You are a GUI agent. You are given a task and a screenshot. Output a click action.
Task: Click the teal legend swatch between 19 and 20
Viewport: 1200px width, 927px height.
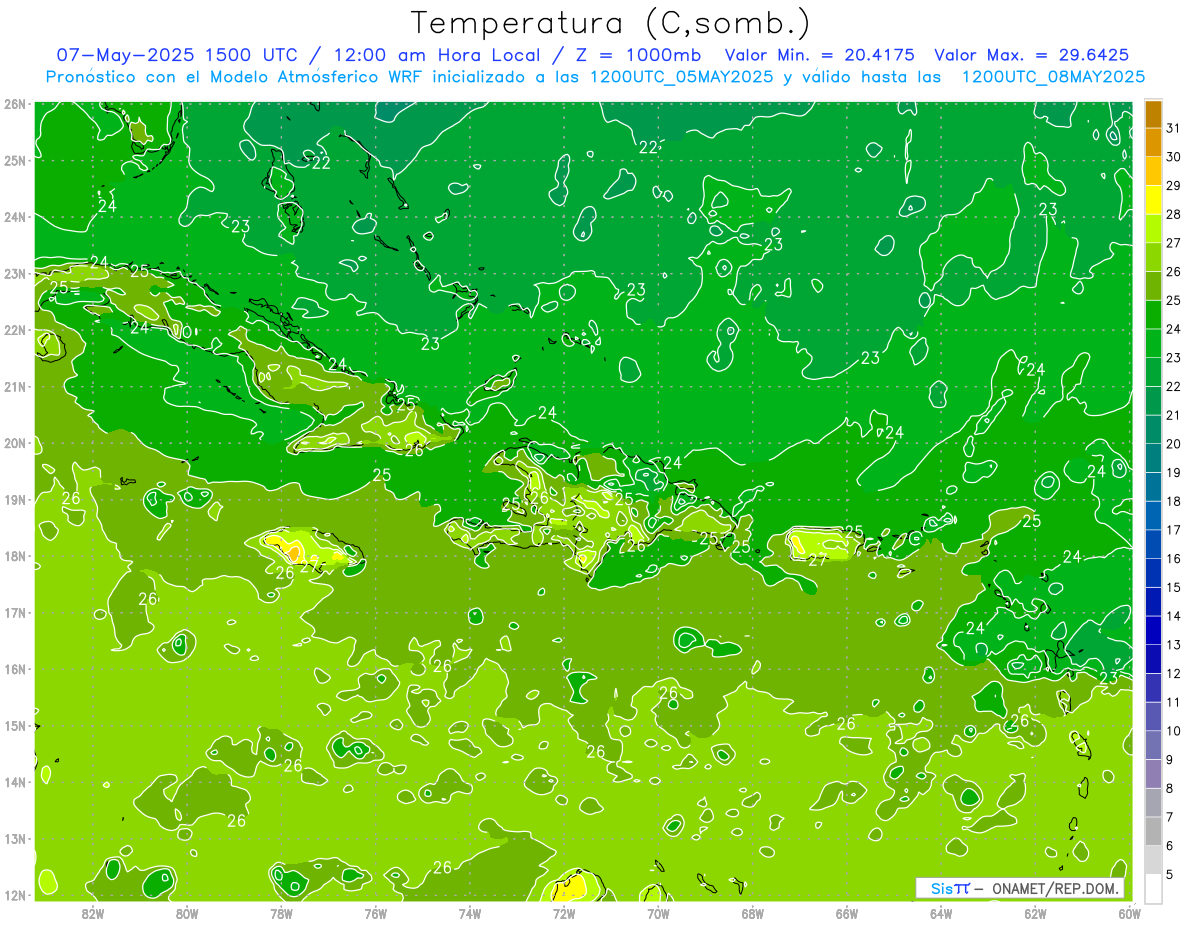pos(1153,457)
